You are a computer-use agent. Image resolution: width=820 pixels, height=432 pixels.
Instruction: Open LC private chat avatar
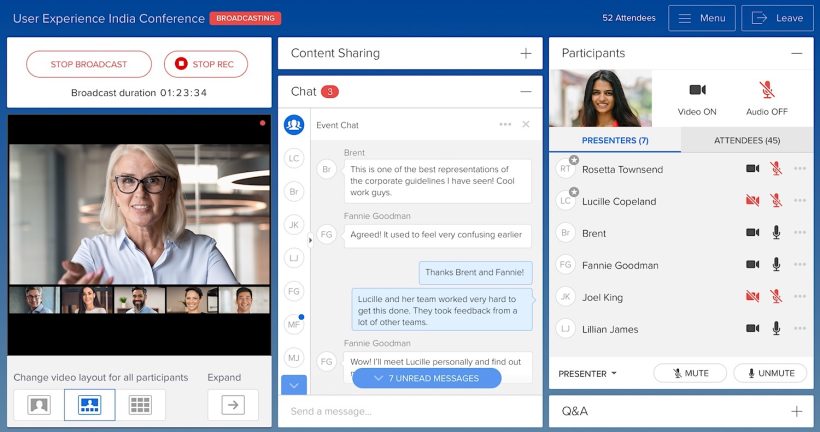(294, 158)
